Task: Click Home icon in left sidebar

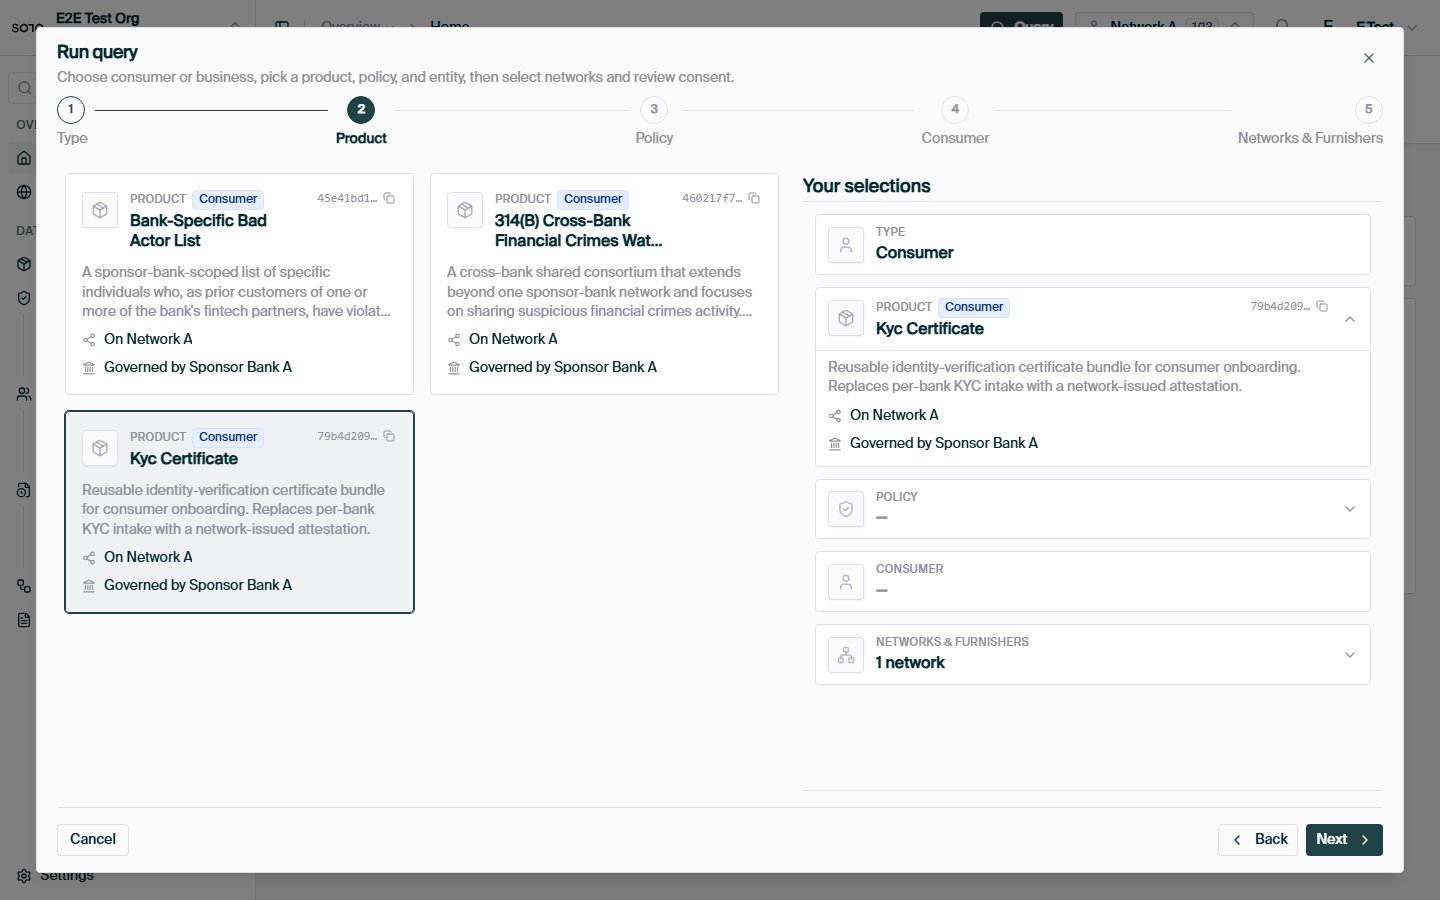Action: coord(24,158)
